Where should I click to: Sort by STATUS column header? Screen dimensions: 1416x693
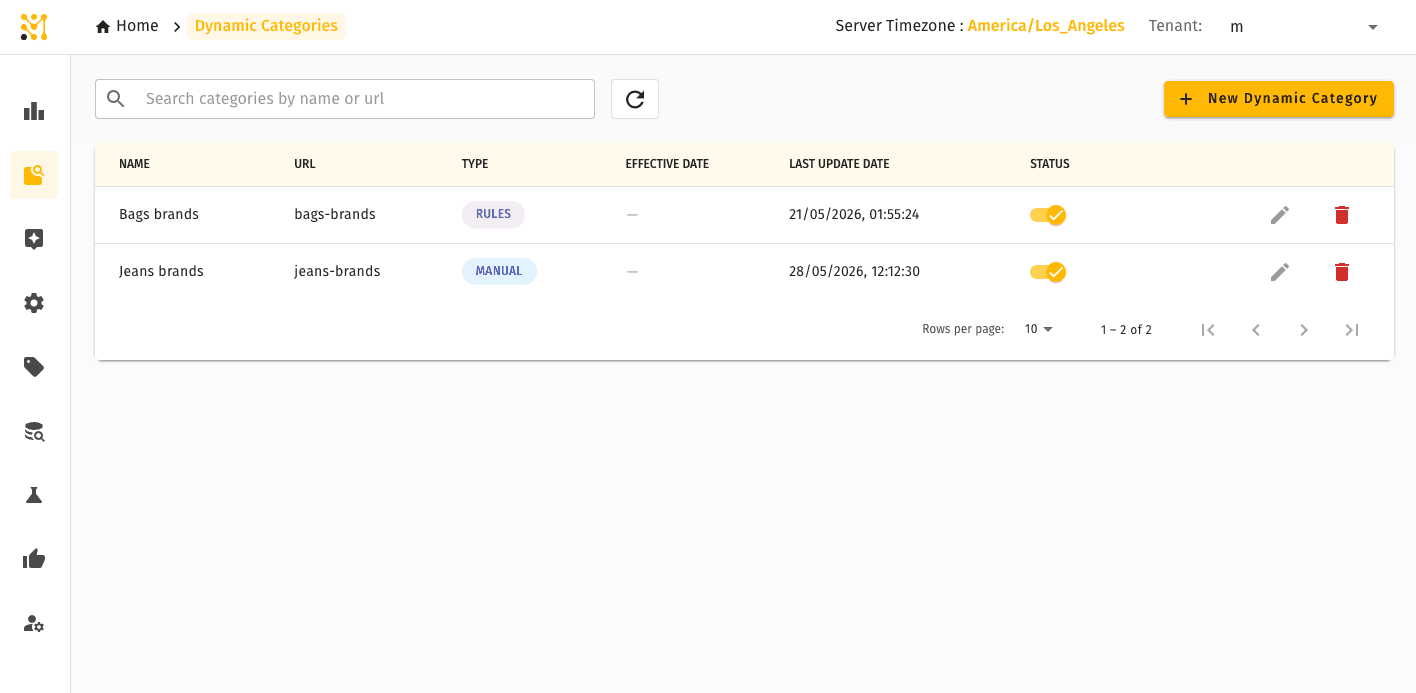(x=1050, y=164)
